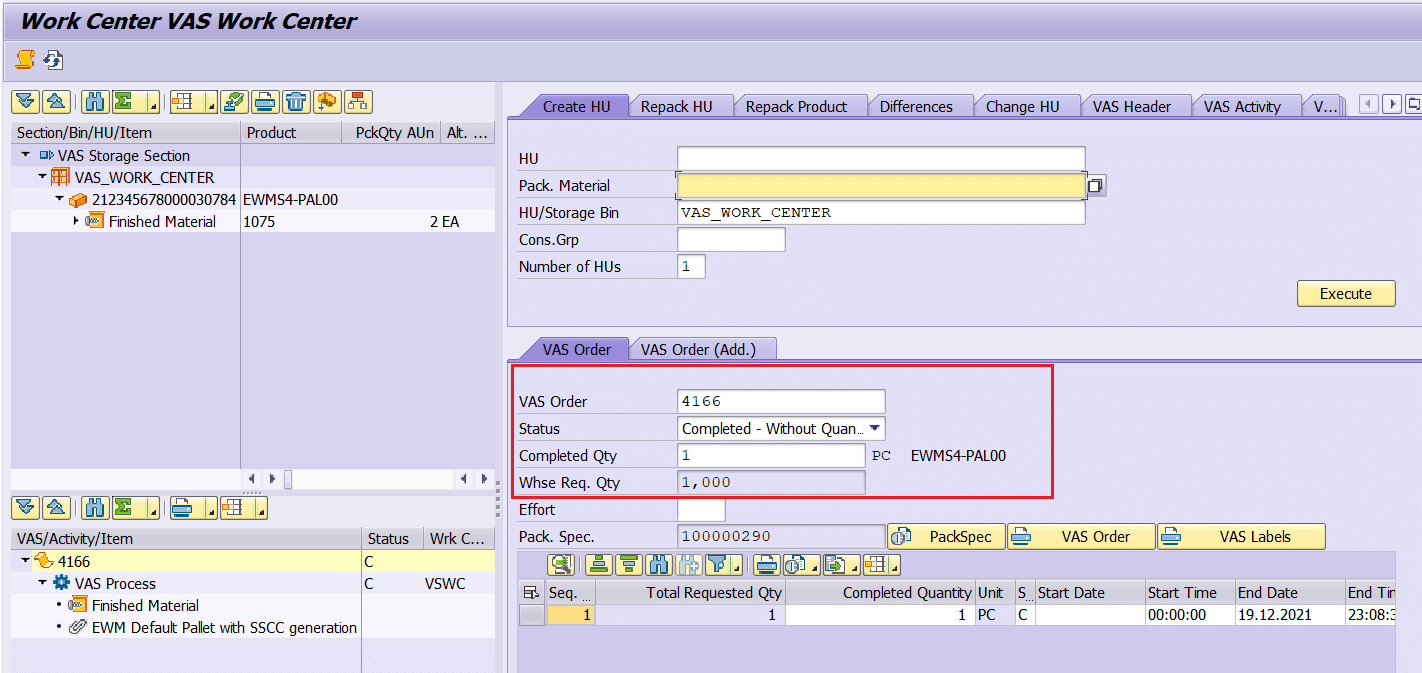Click the VAS Labels print button
This screenshot has height=673, width=1422.
pyautogui.click(x=1241, y=536)
